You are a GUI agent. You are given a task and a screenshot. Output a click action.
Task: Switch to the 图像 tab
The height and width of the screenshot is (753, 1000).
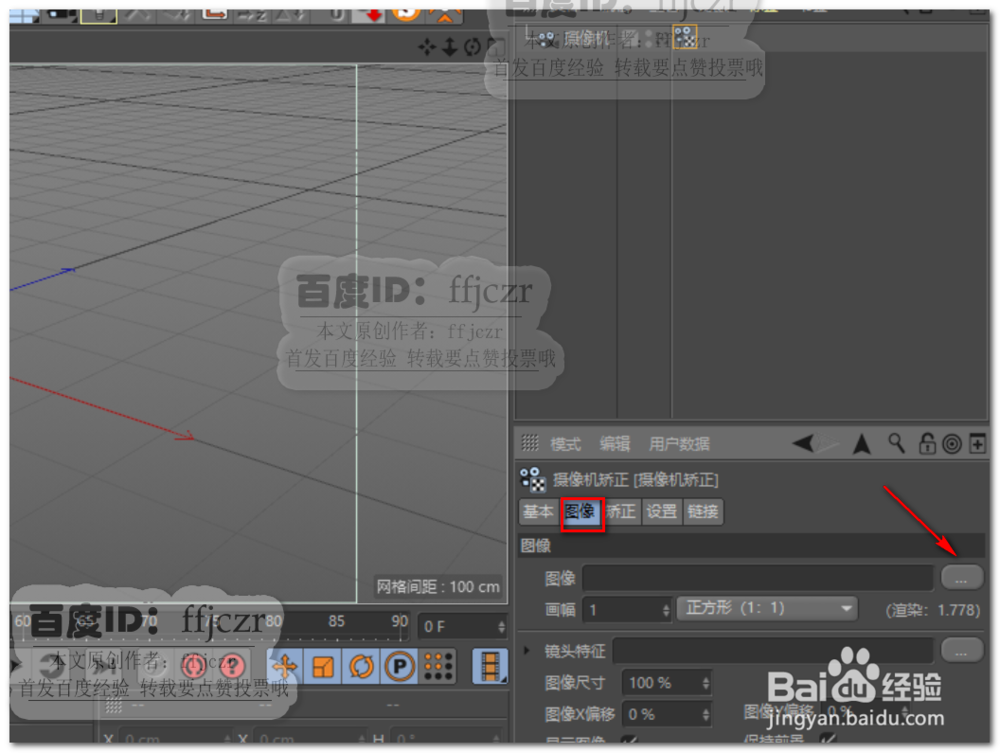point(581,512)
